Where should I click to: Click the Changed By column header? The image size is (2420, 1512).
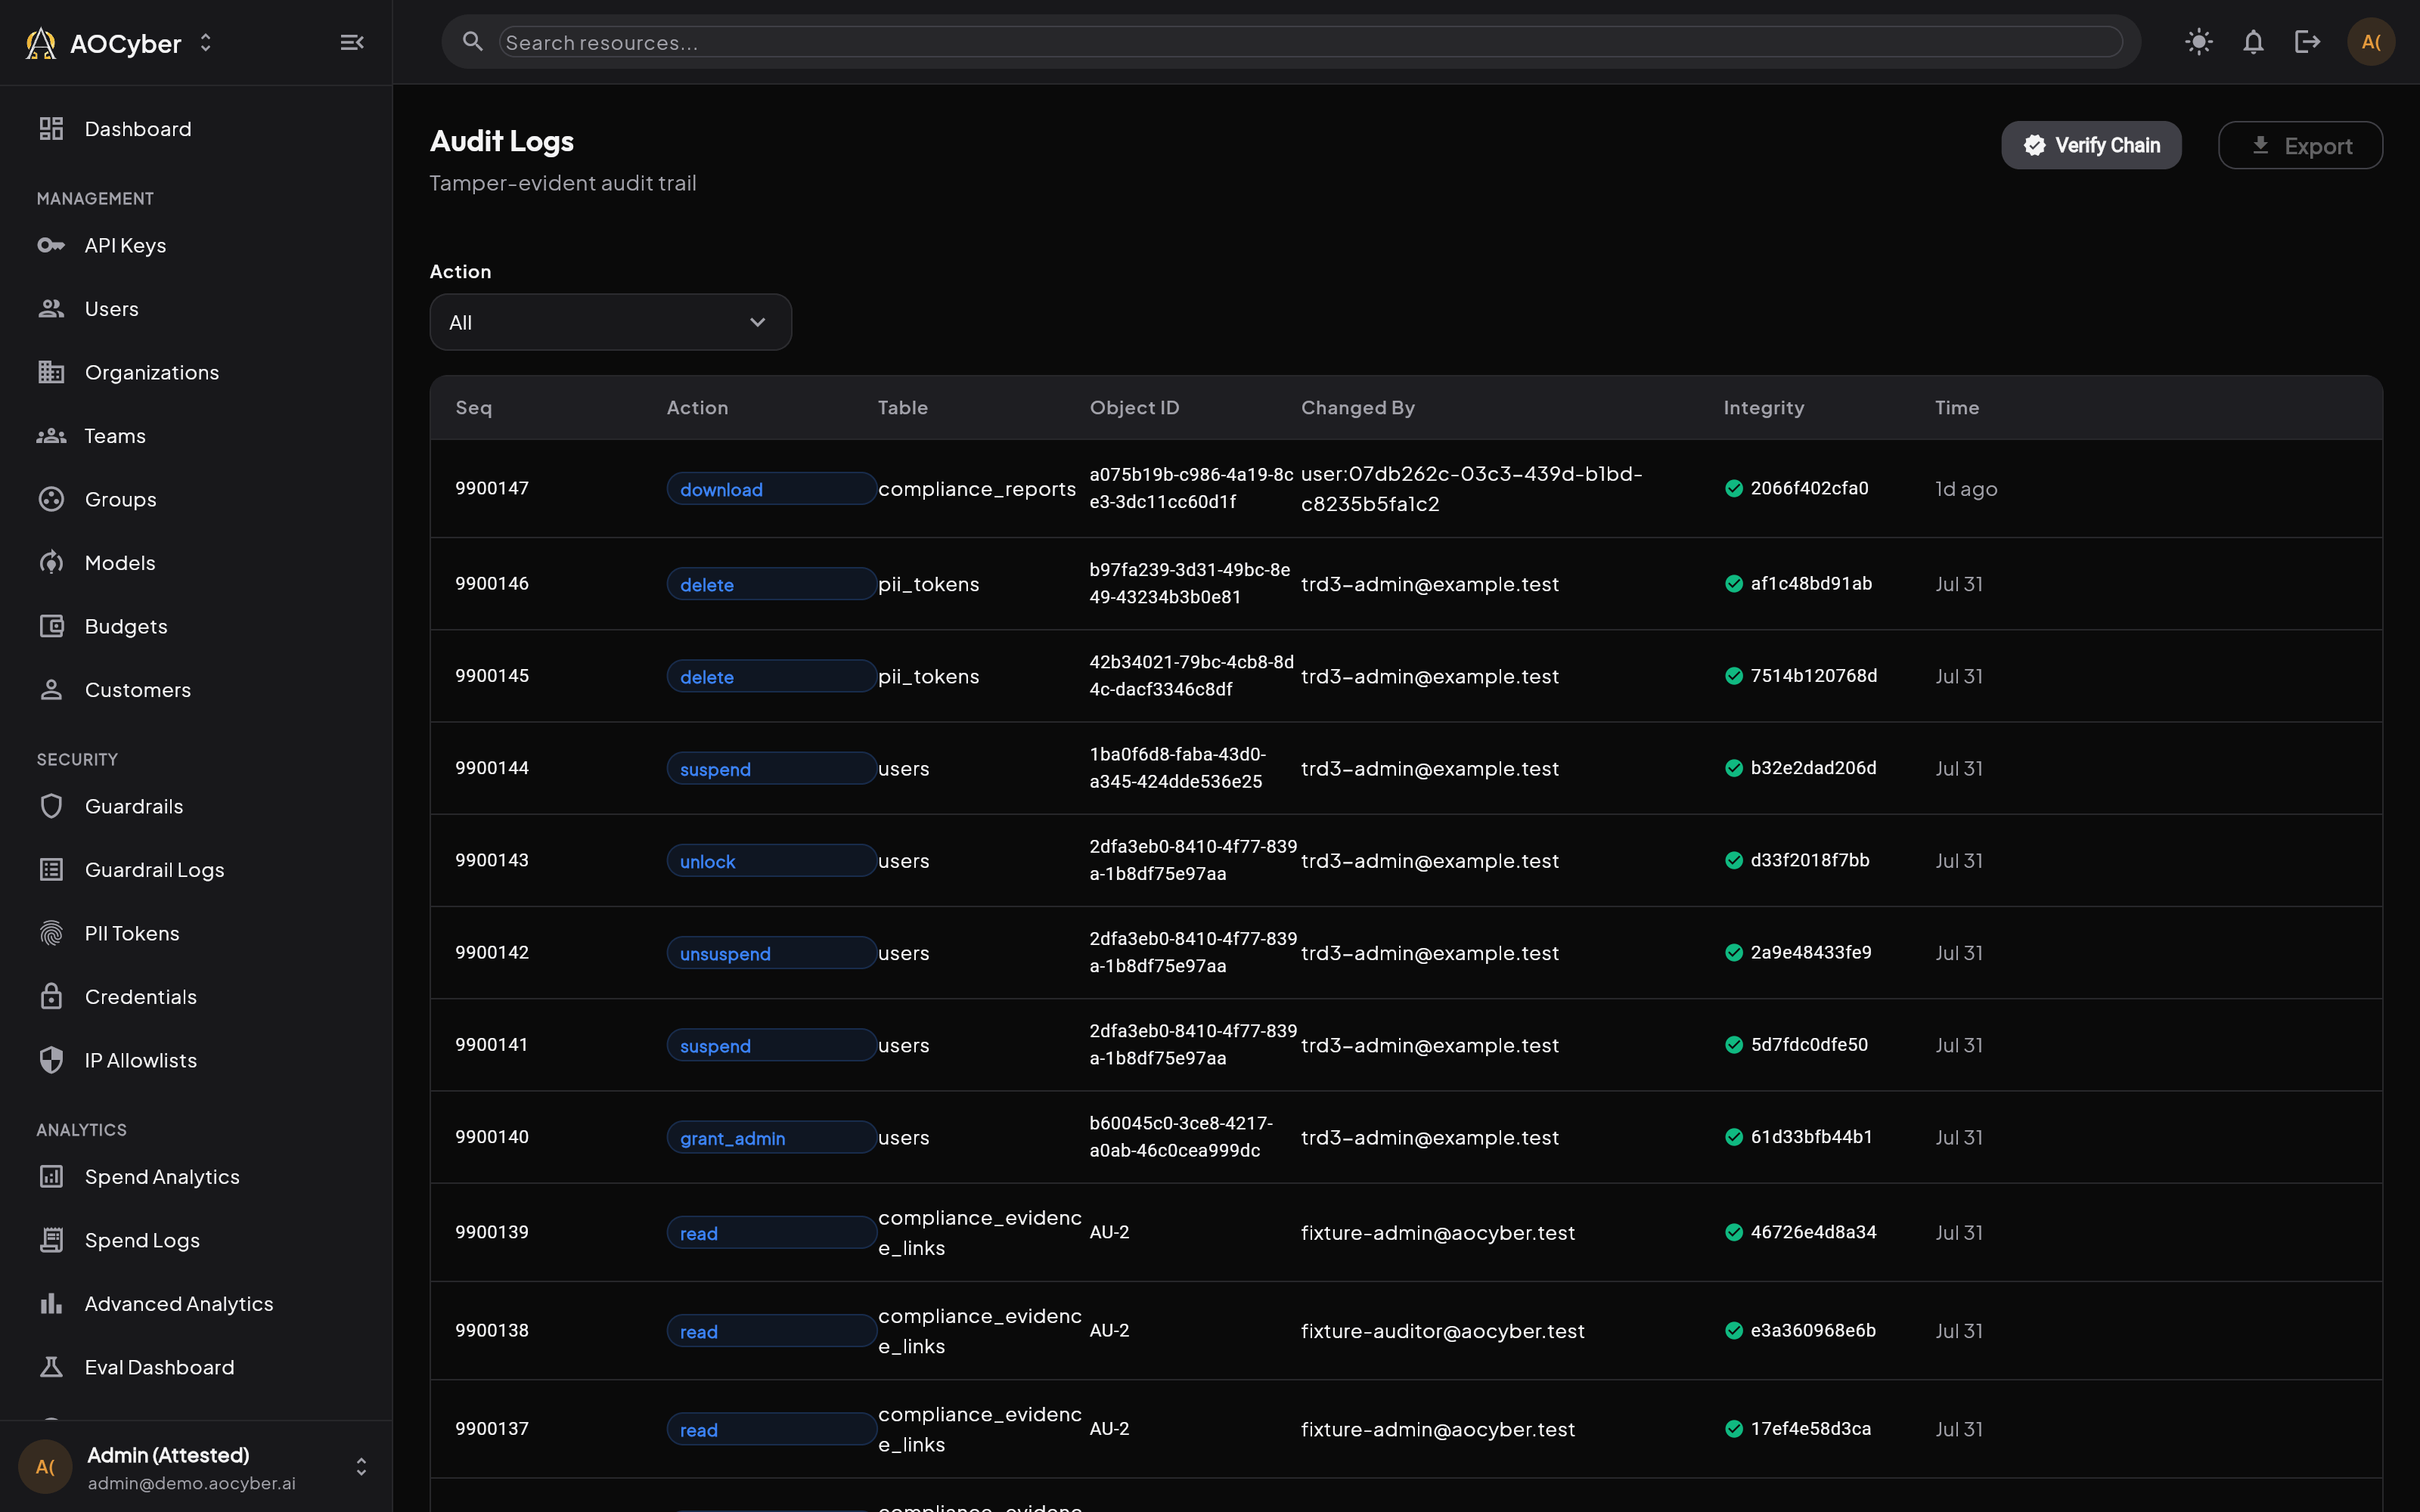pyautogui.click(x=1357, y=407)
